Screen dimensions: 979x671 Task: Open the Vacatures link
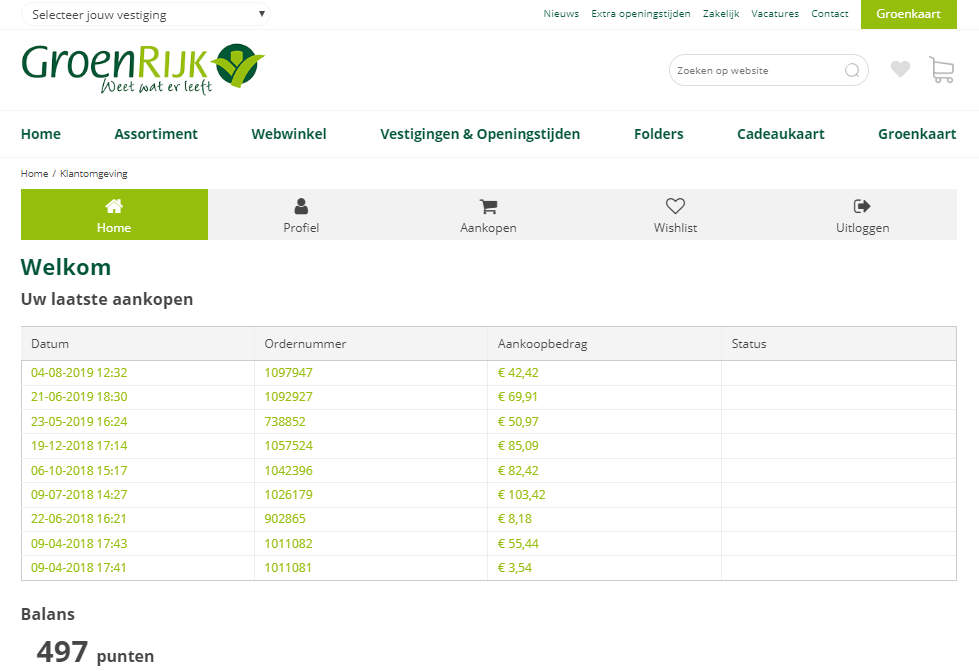tap(775, 14)
